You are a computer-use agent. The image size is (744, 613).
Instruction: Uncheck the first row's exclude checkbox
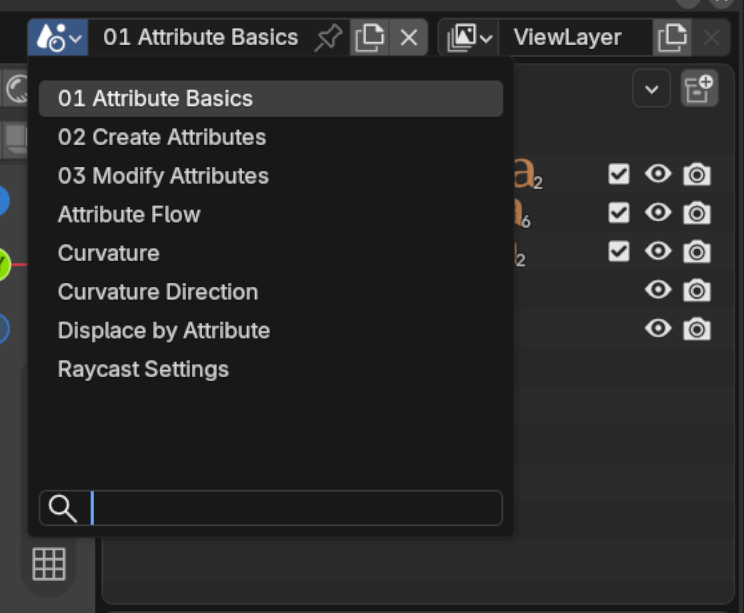click(619, 174)
